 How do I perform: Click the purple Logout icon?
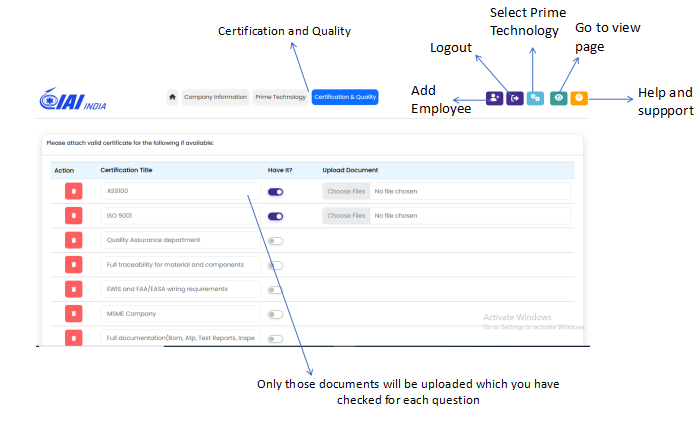515,98
